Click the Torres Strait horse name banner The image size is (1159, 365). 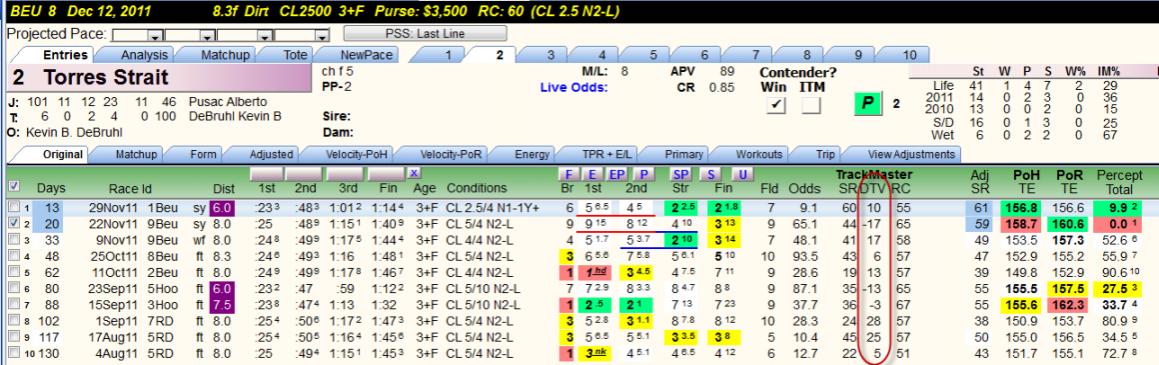coord(160,78)
